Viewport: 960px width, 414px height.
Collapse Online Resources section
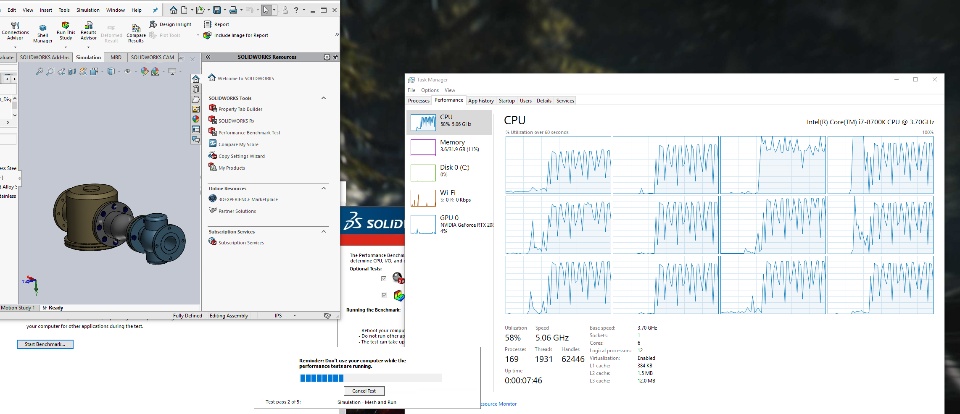tap(323, 189)
